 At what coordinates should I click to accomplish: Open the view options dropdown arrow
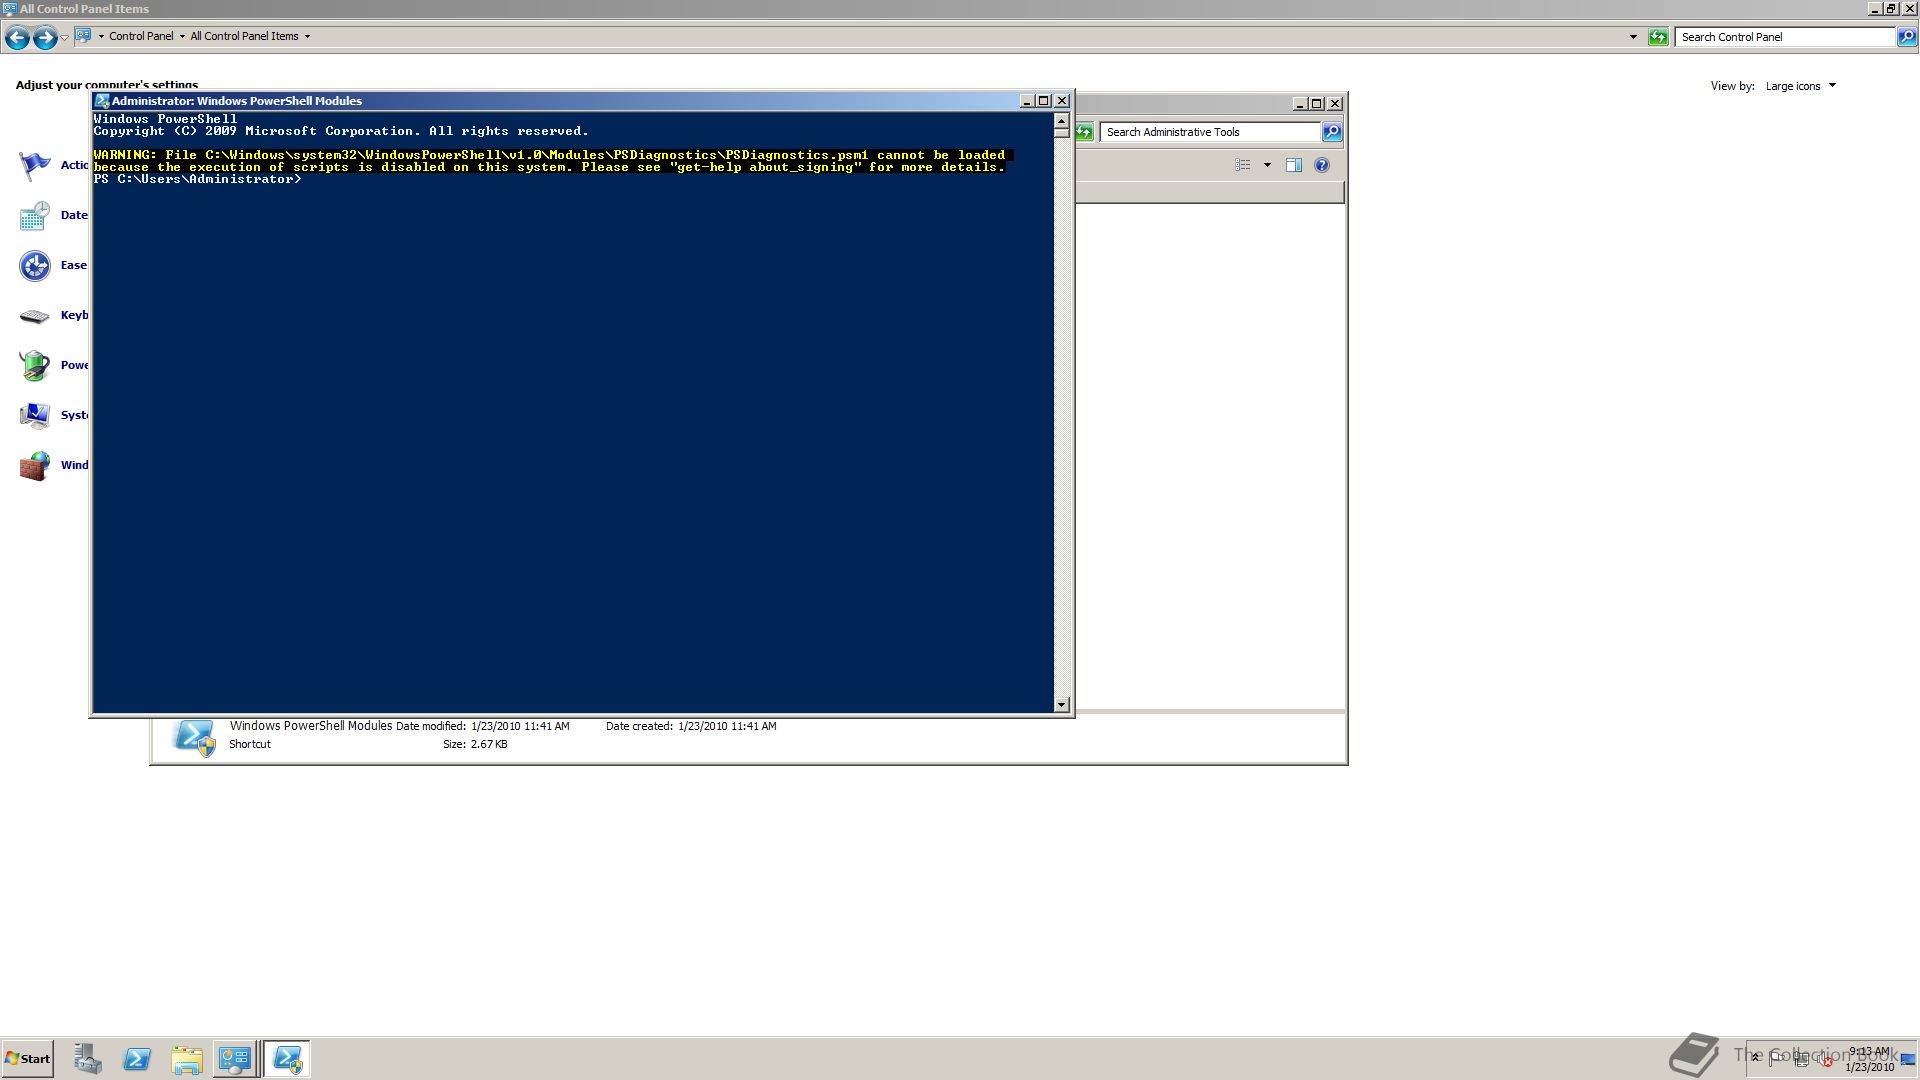(1267, 165)
